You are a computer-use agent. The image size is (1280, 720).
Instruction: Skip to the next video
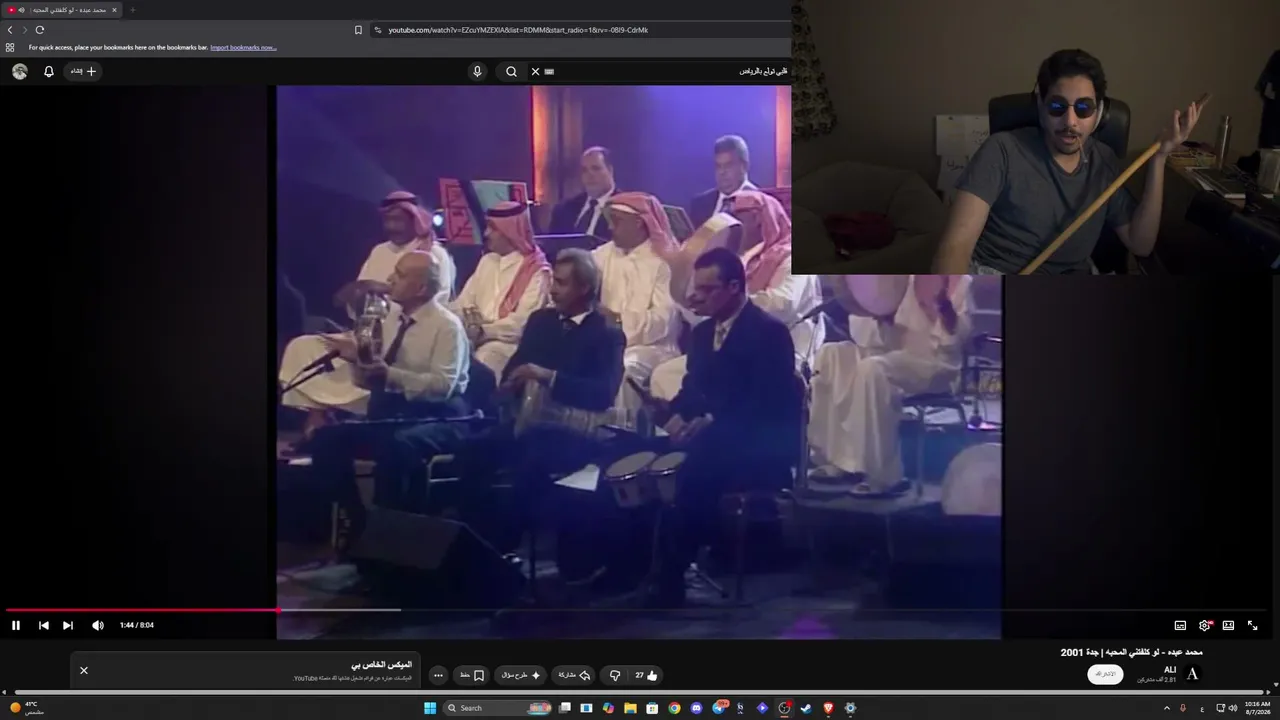[68, 625]
